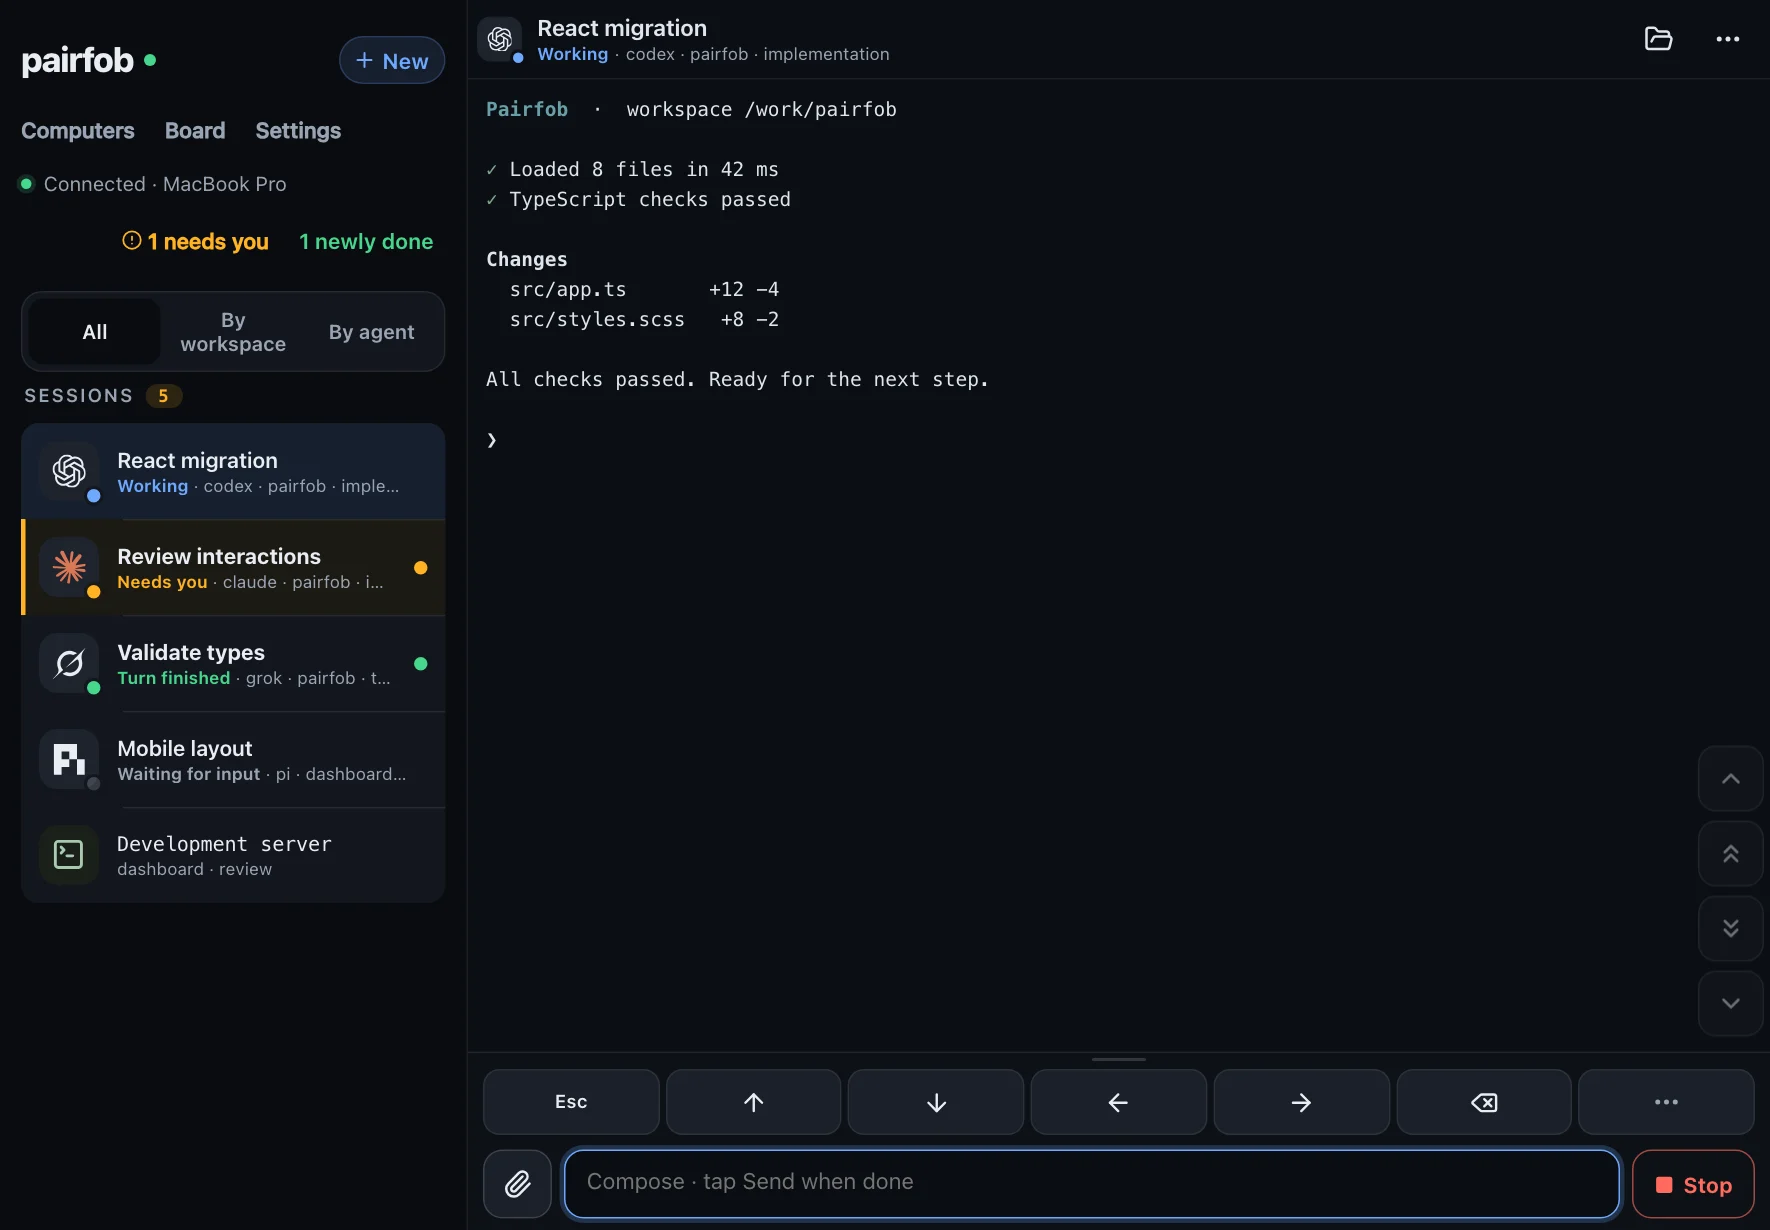The image size is (1770, 1230).
Task: Click the terminal icon for Development server
Action: 69,855
